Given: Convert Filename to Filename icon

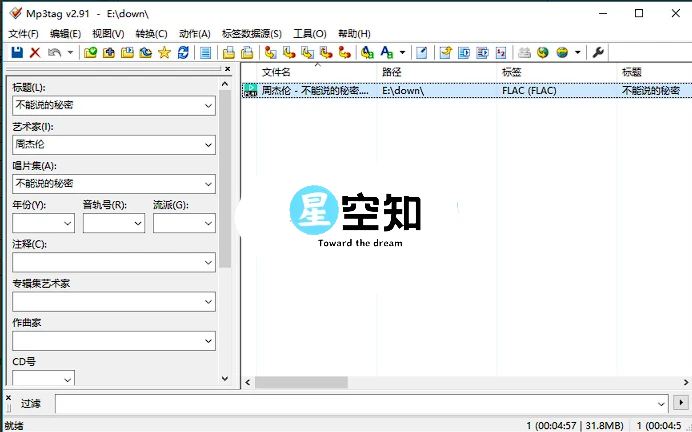Looking at the screenshot, I should [x=307, y=53].
